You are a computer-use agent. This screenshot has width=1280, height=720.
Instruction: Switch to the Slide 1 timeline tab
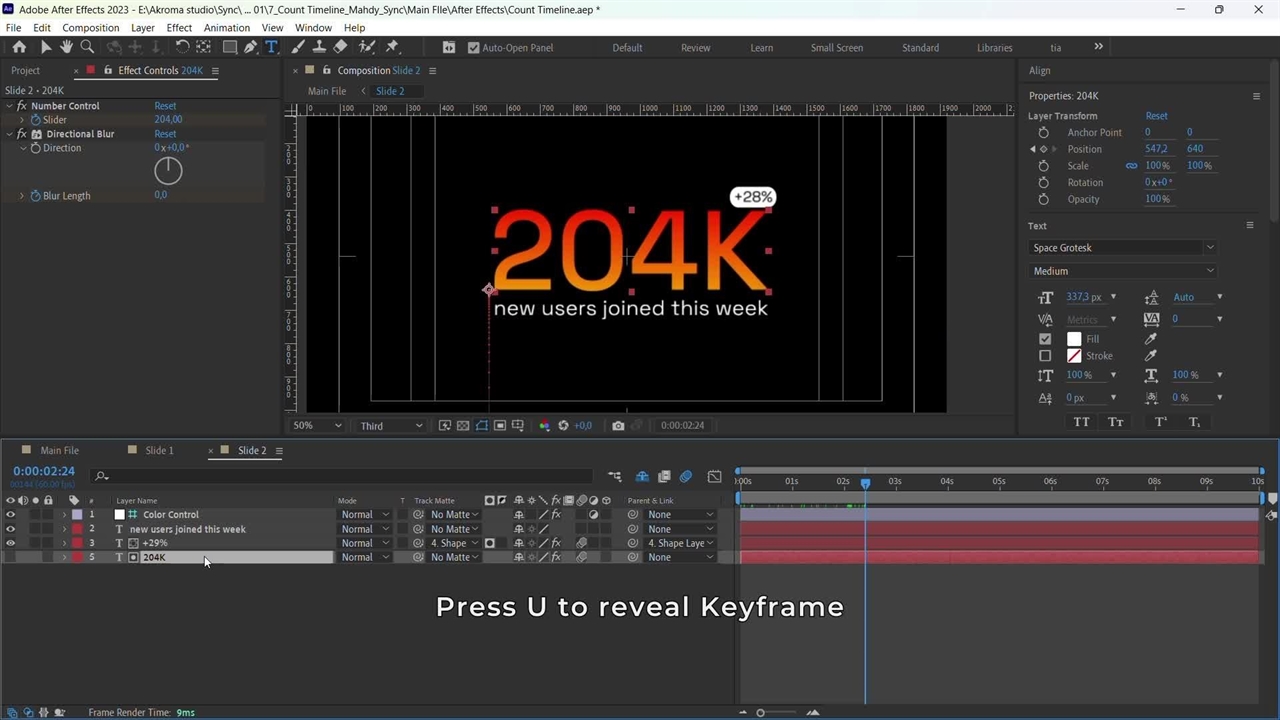pos(159,451)
